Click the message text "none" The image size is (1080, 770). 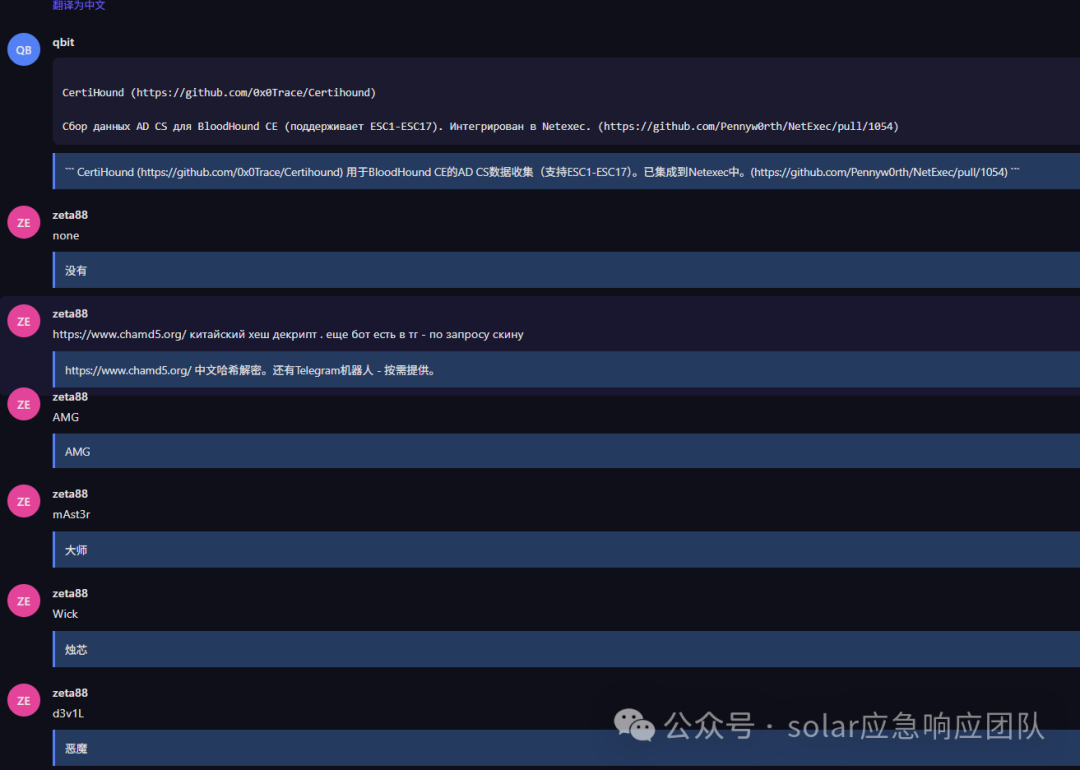coord(66,236)
